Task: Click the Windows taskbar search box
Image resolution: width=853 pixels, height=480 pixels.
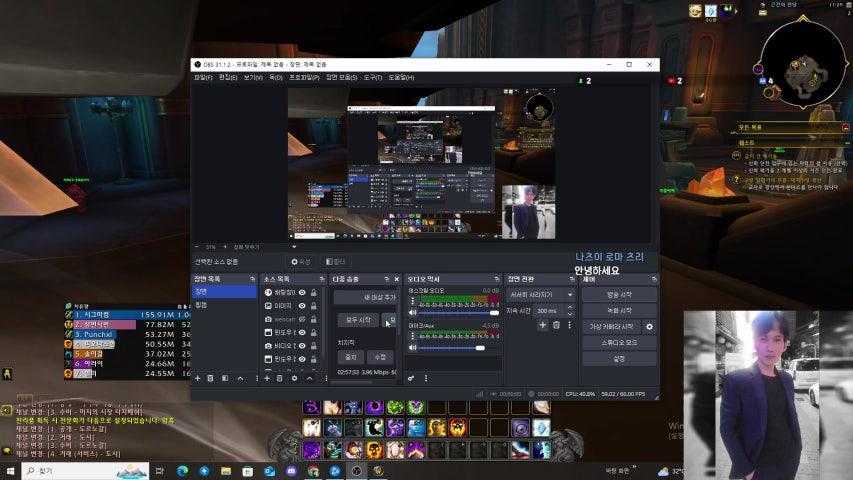Action: coord(85,471)
